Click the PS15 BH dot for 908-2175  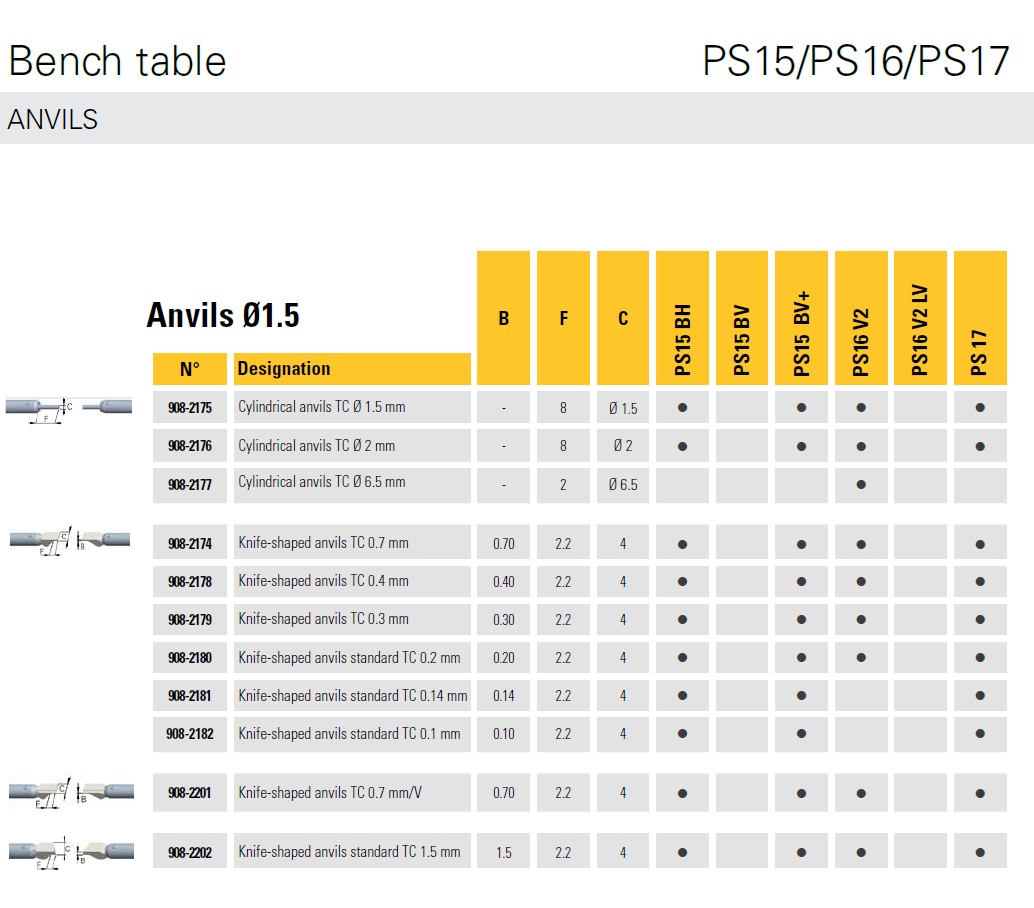(x=683, y=408)
